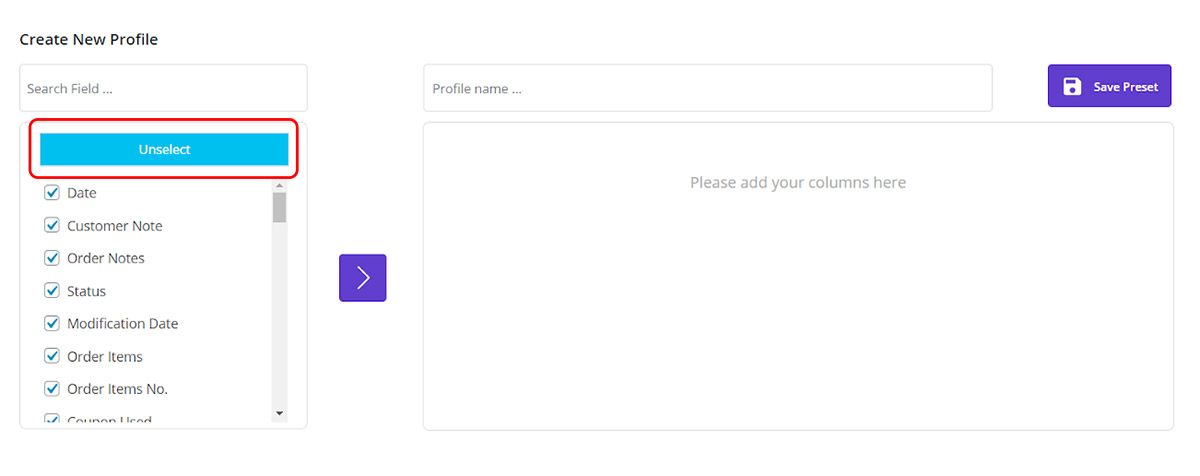Image resolution: width=1200 pixels, height=476 pixels.
Task: Uncheck the Order Items No. checkbox
Action: (53, 389)
